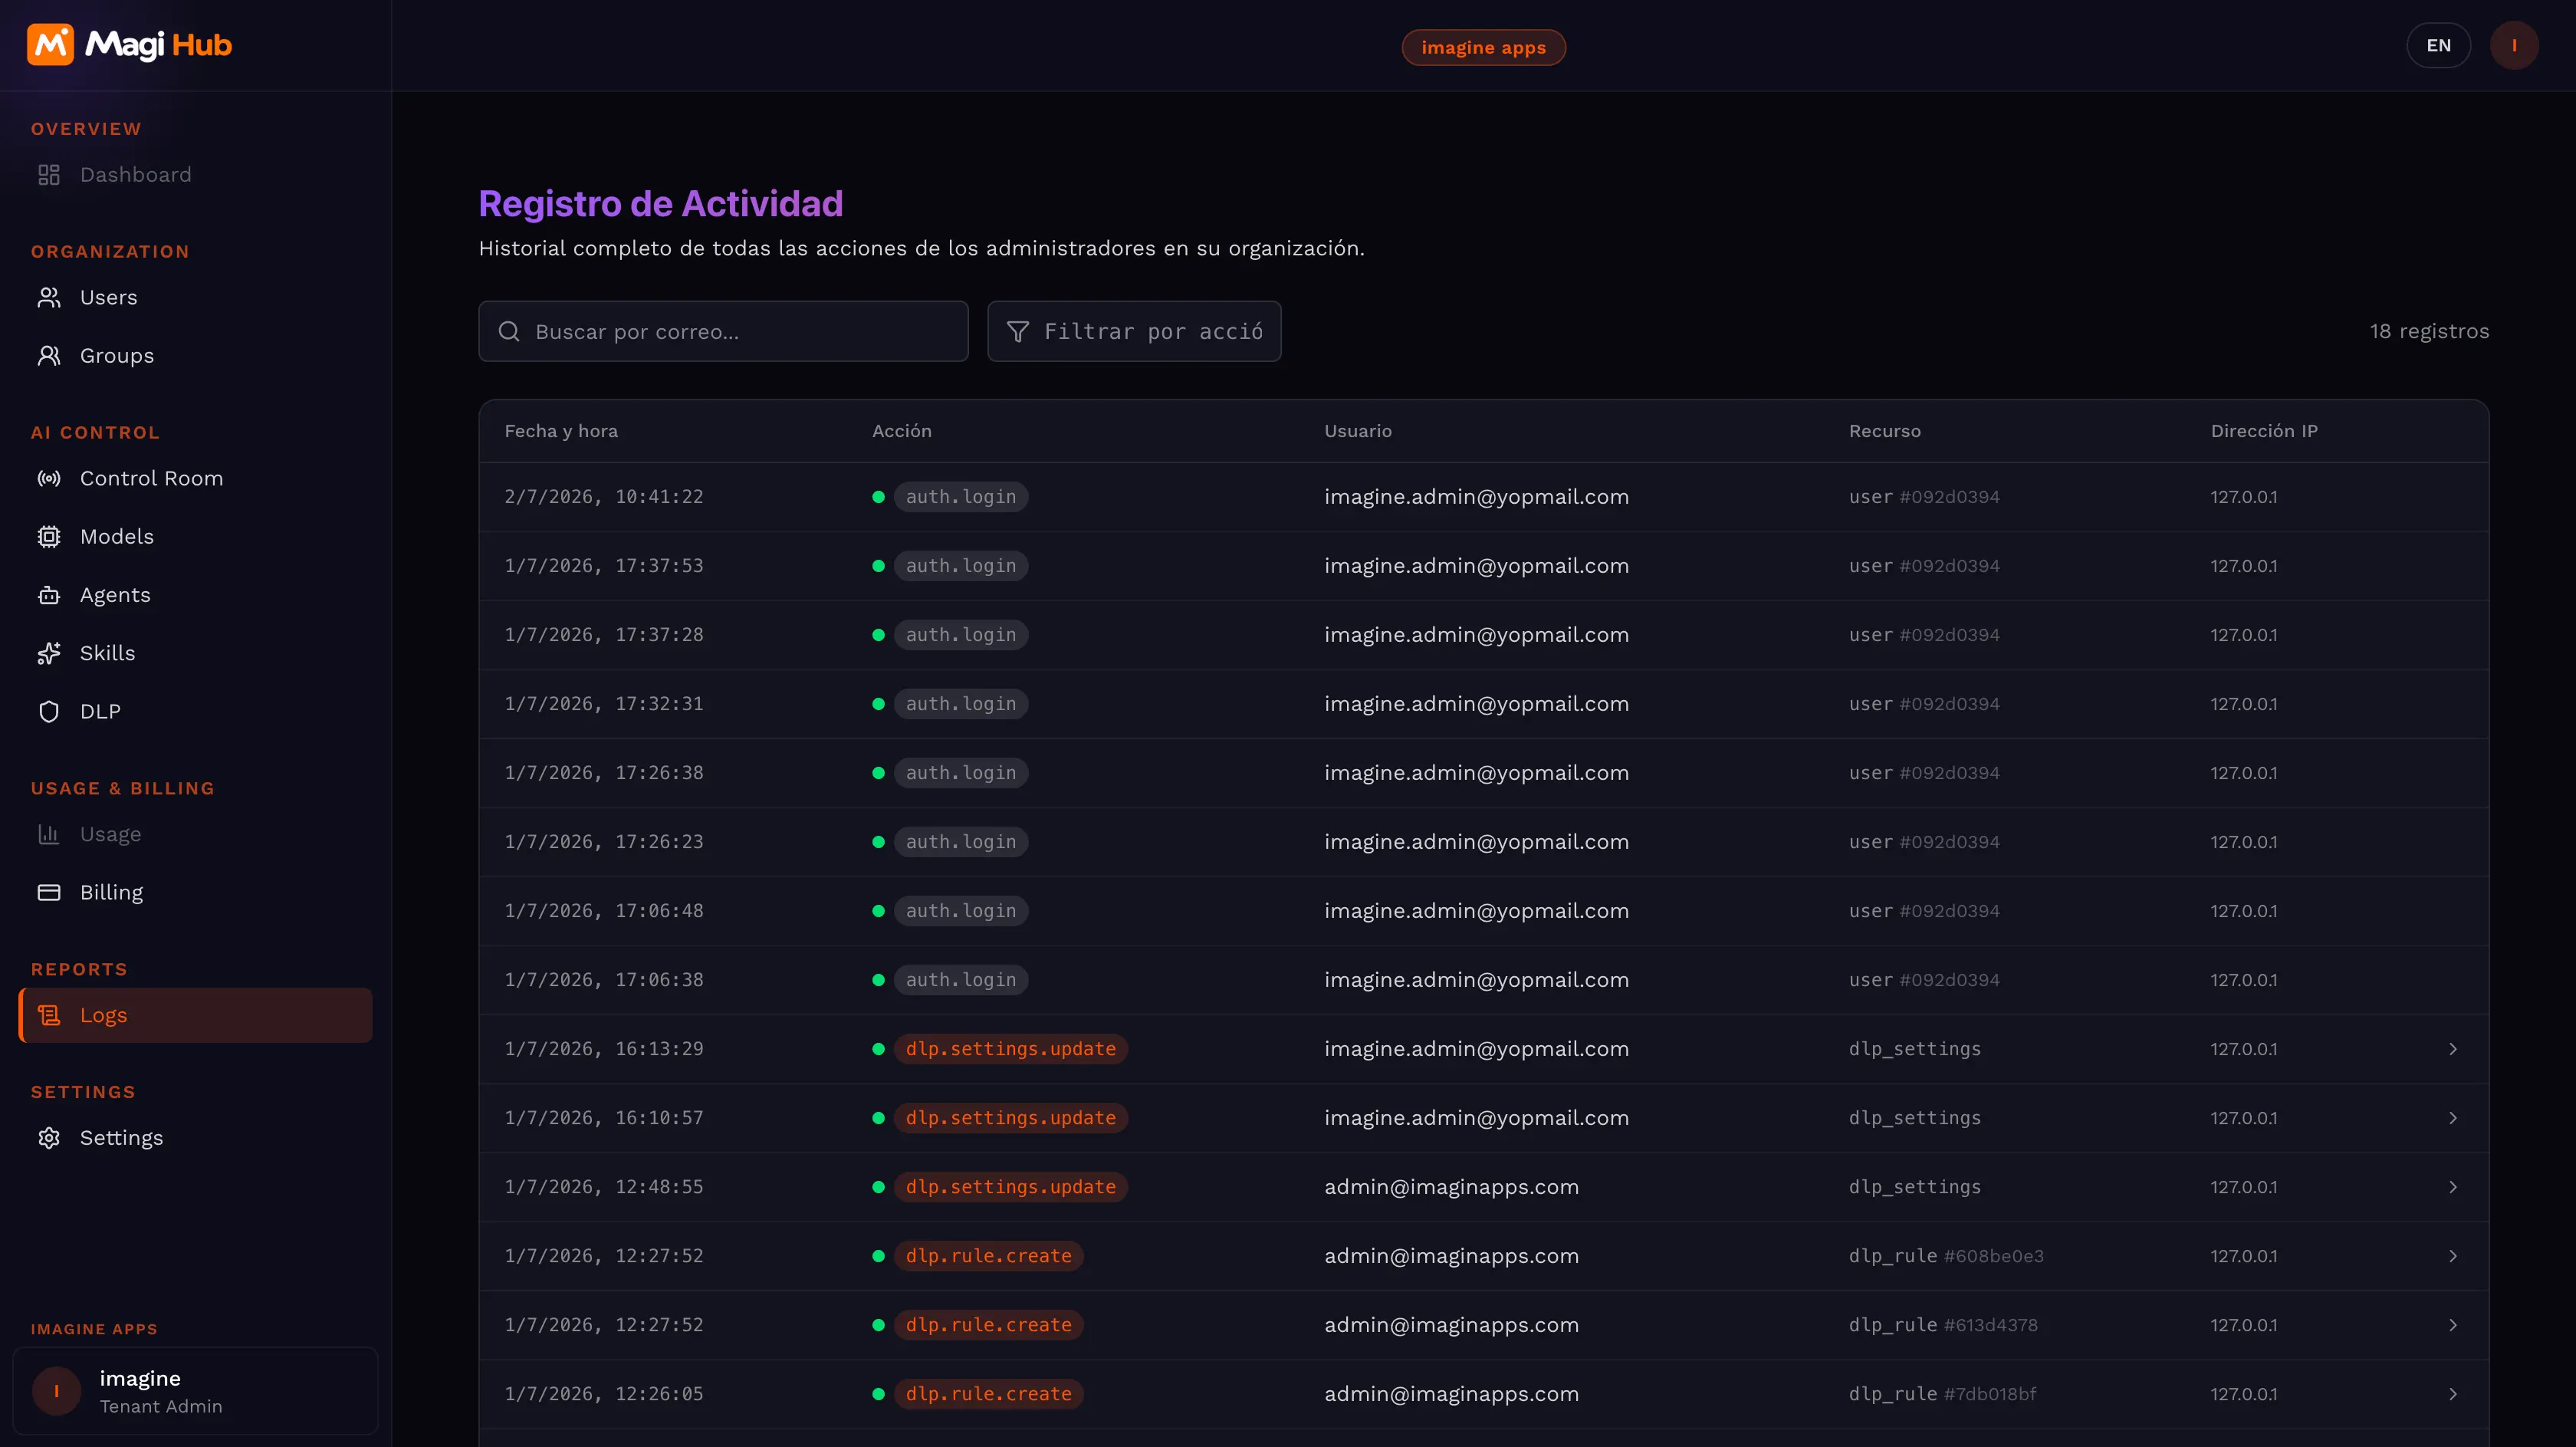Click the 18 registros count
The height and width of the screenshot is (1447, 2576).
coord(2429,331)
